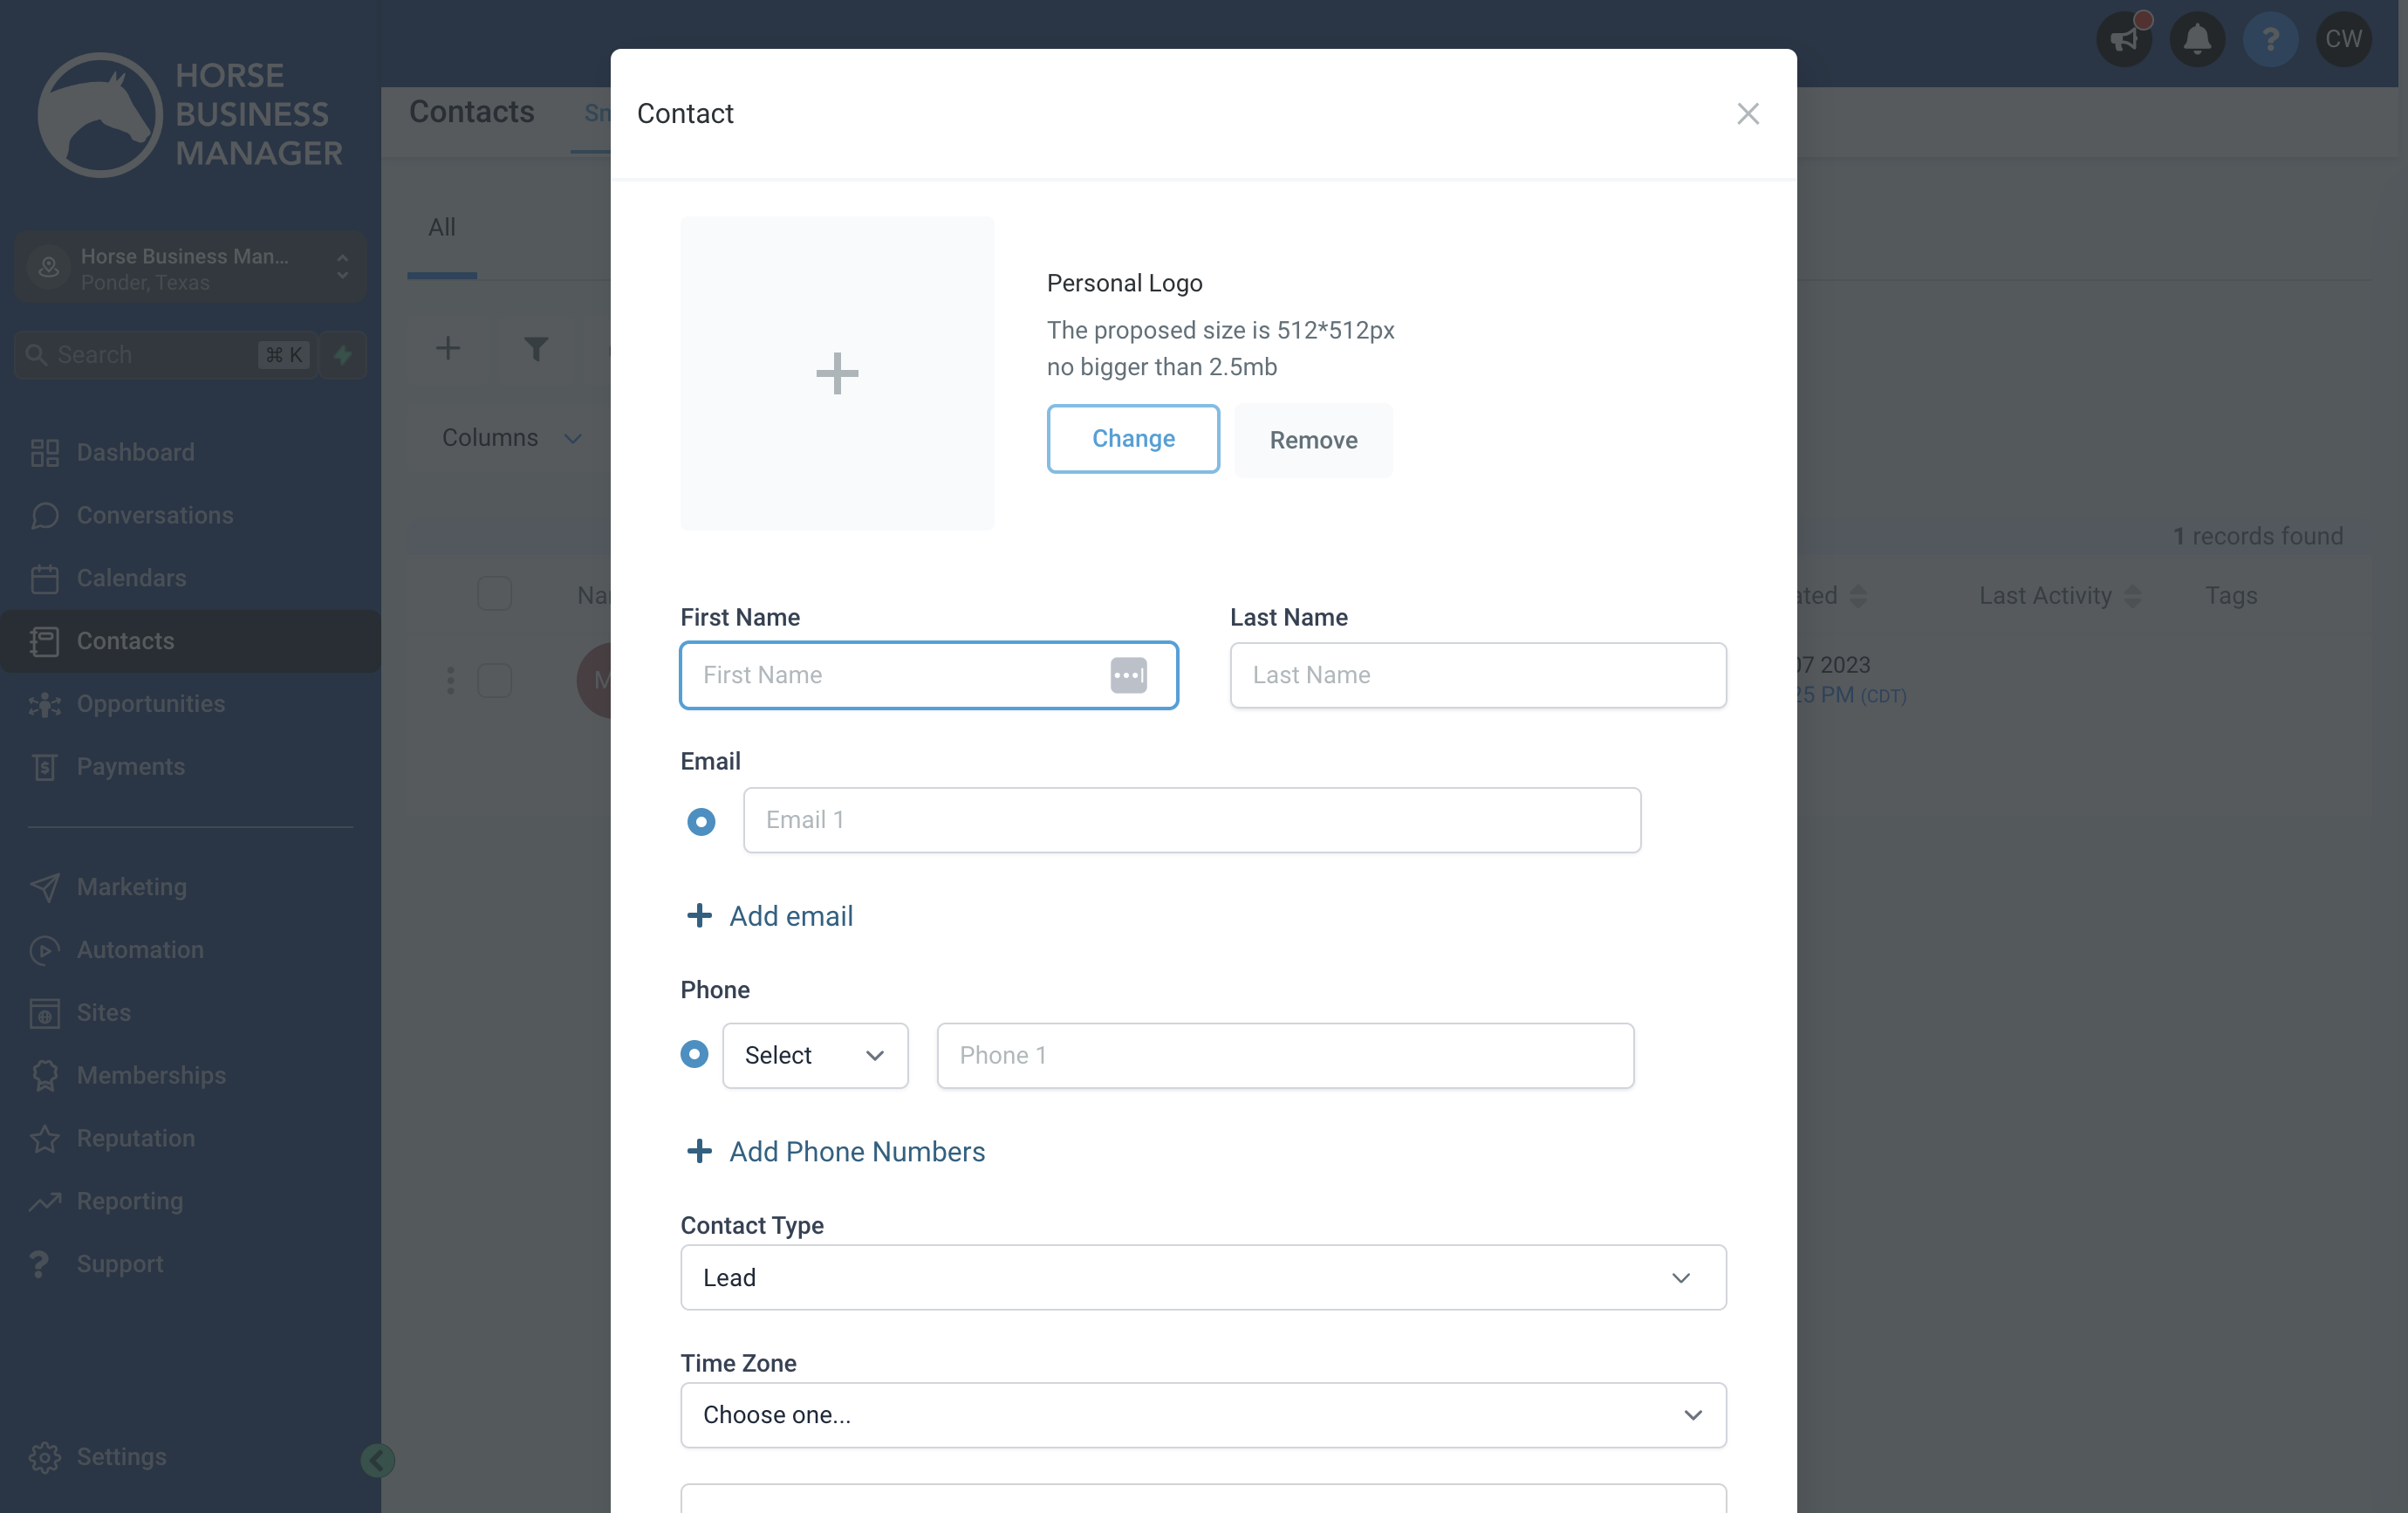Click the Remove logo button

pyautogui.click(x=1313, y=440)
